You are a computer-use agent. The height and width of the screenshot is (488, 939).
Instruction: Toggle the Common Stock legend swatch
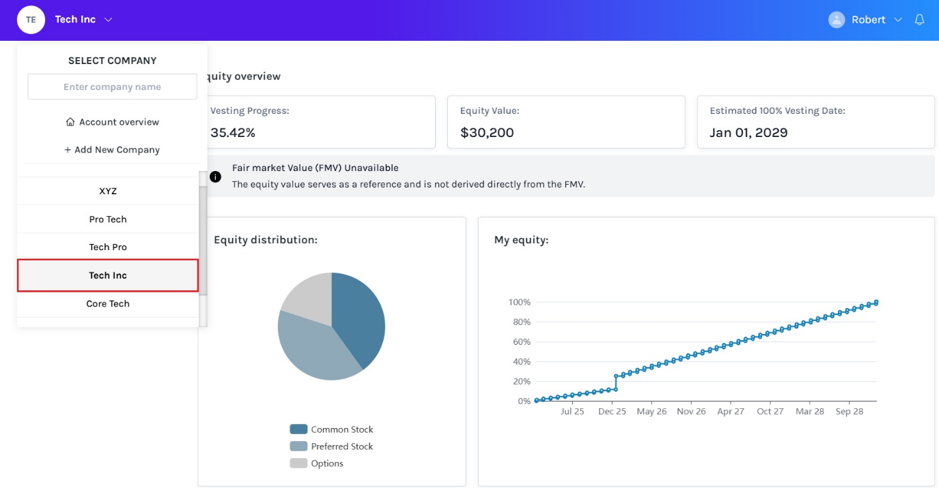click(x=298, y=429)
